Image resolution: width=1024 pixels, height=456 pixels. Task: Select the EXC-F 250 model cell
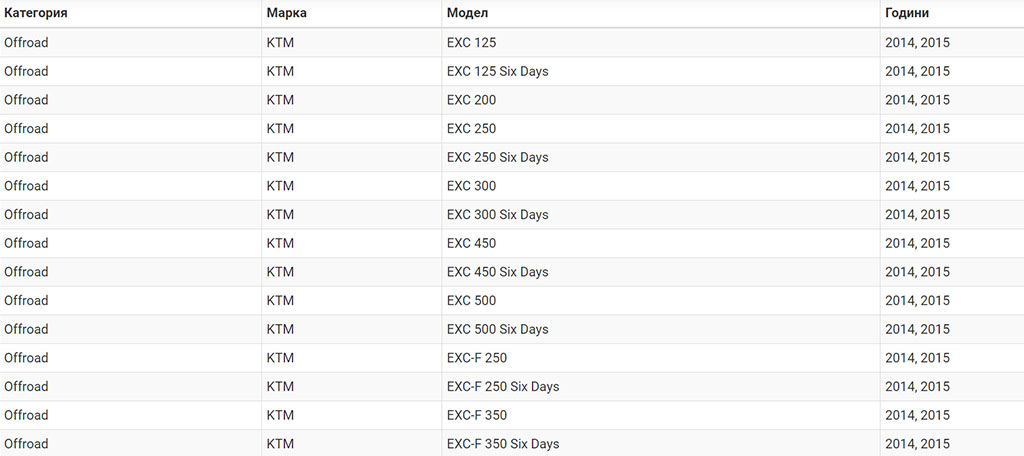661,359
